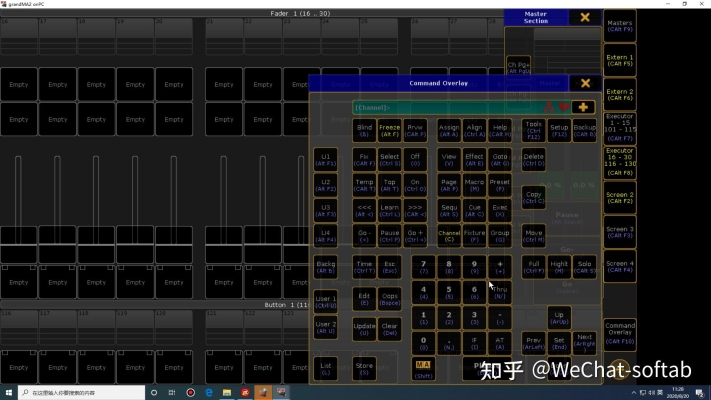Toggle the Blind key

(364, 130)
